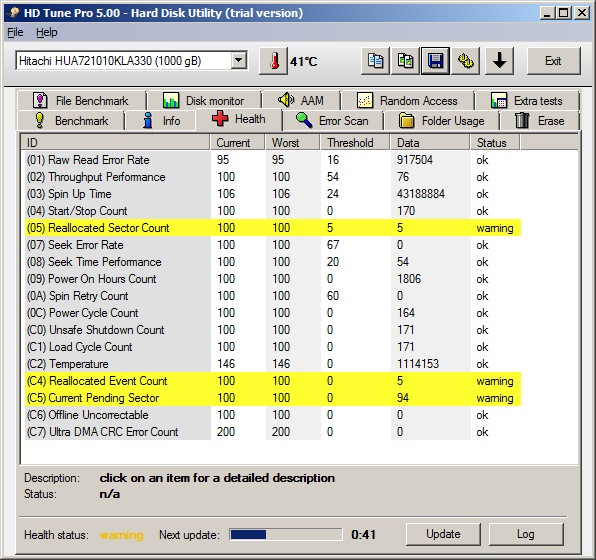Click the Random Access scatter icon
Image resolution: width=596 pixels, height=560 pixels.
tap(365, 100)
